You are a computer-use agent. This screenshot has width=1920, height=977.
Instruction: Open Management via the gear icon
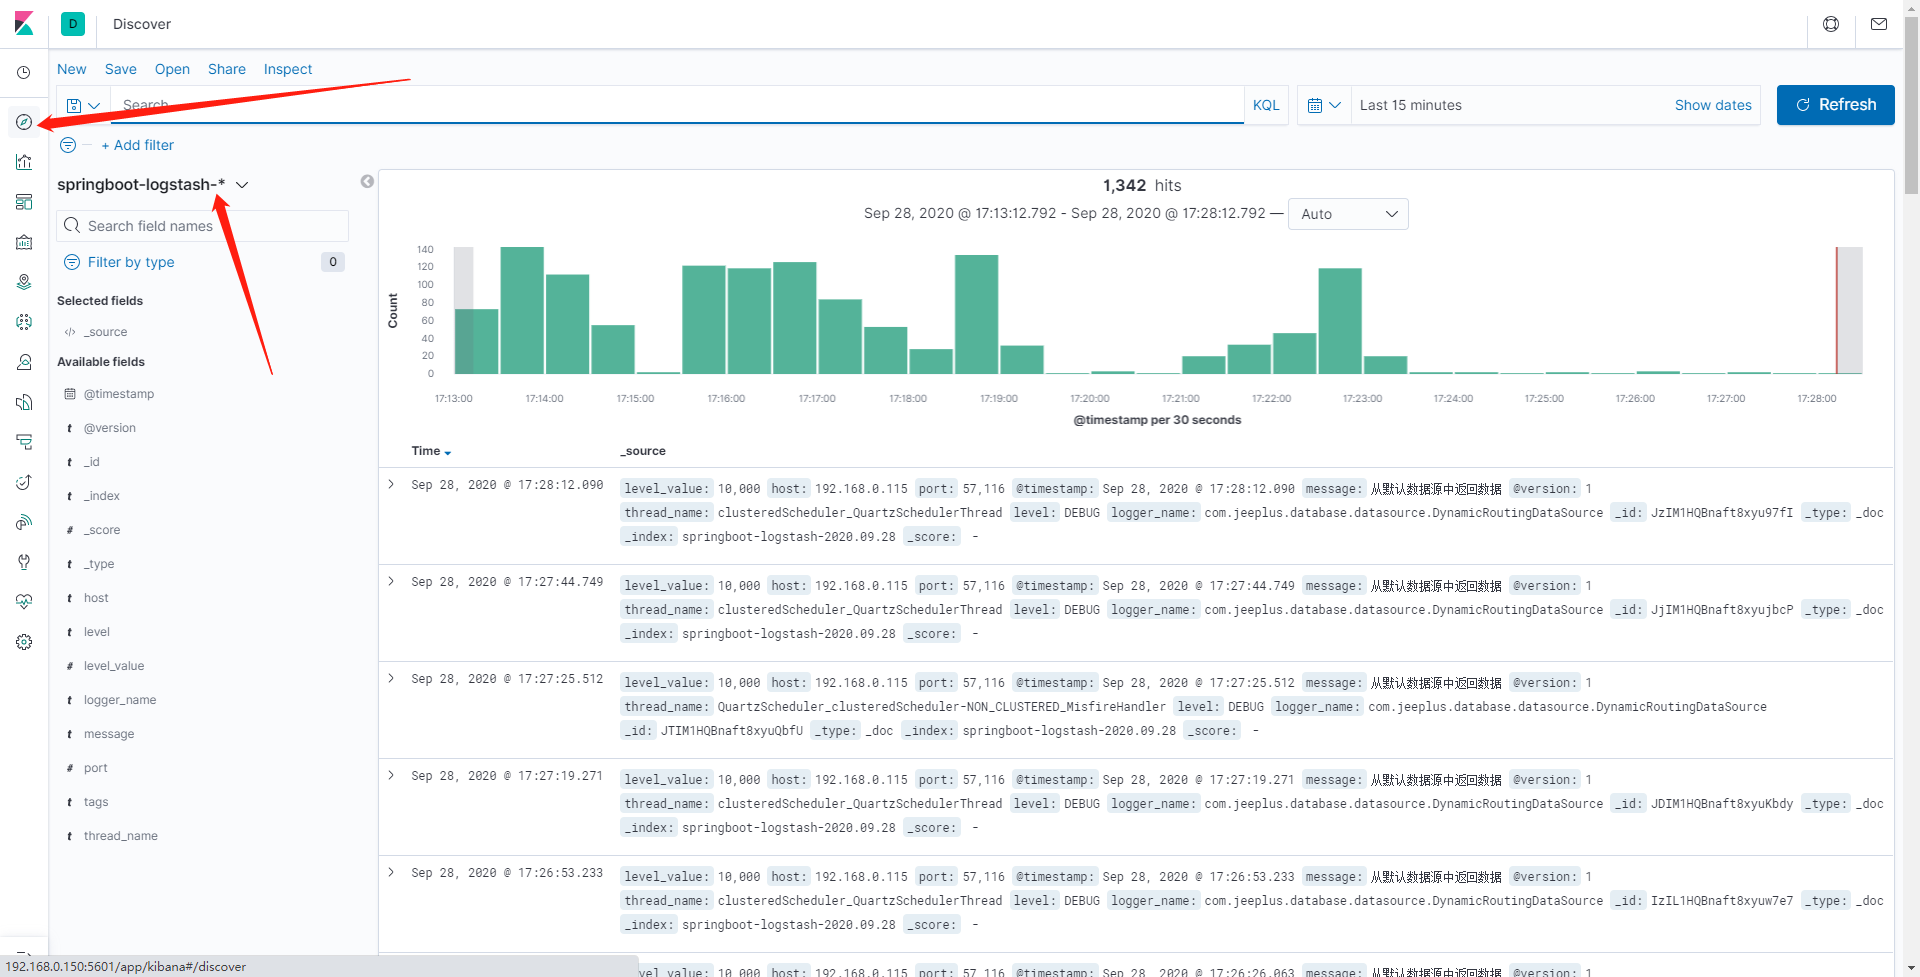point(24,642)
